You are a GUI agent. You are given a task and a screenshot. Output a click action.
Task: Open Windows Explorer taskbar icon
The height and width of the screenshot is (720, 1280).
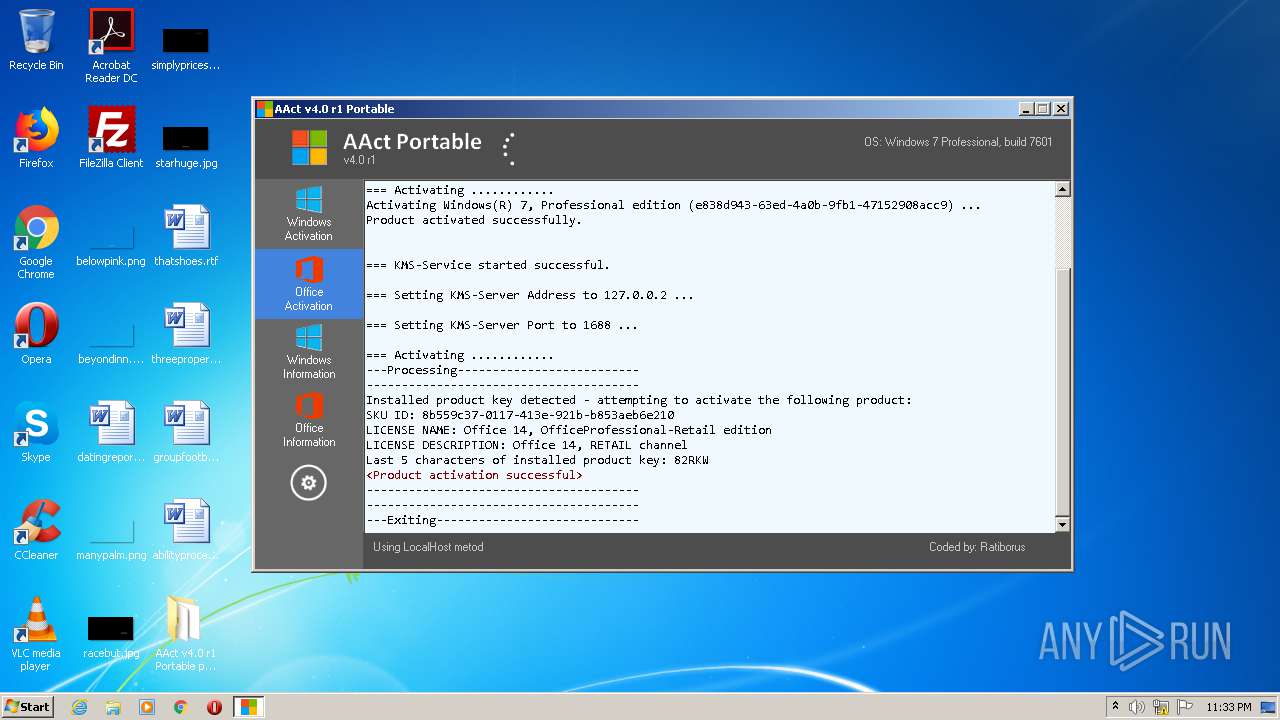pos(113,707)
